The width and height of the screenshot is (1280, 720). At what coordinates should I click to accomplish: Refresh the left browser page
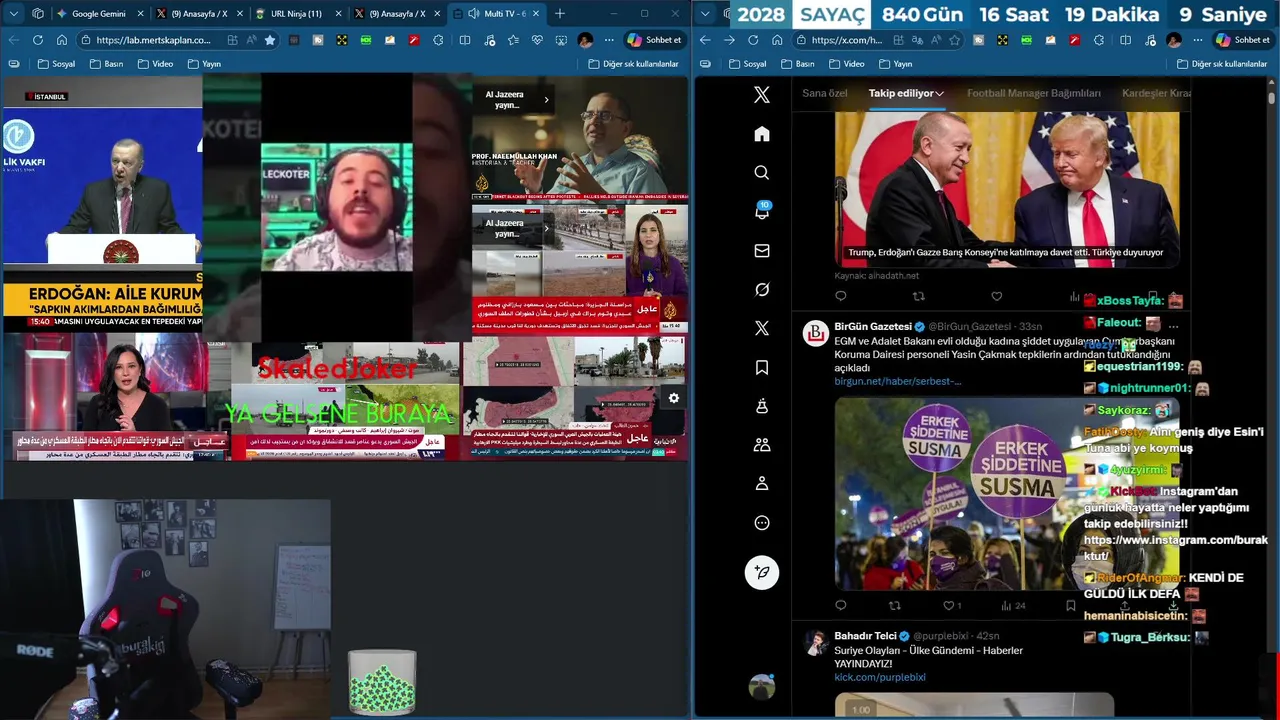click(x=38, y=40)
